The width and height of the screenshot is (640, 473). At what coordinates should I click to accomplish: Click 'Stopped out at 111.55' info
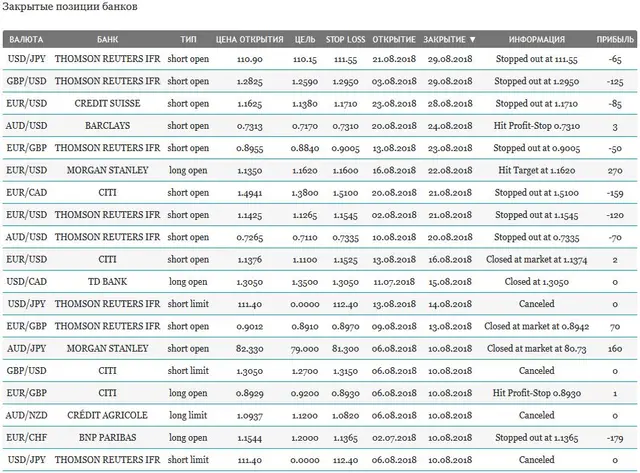coord(536,59)
